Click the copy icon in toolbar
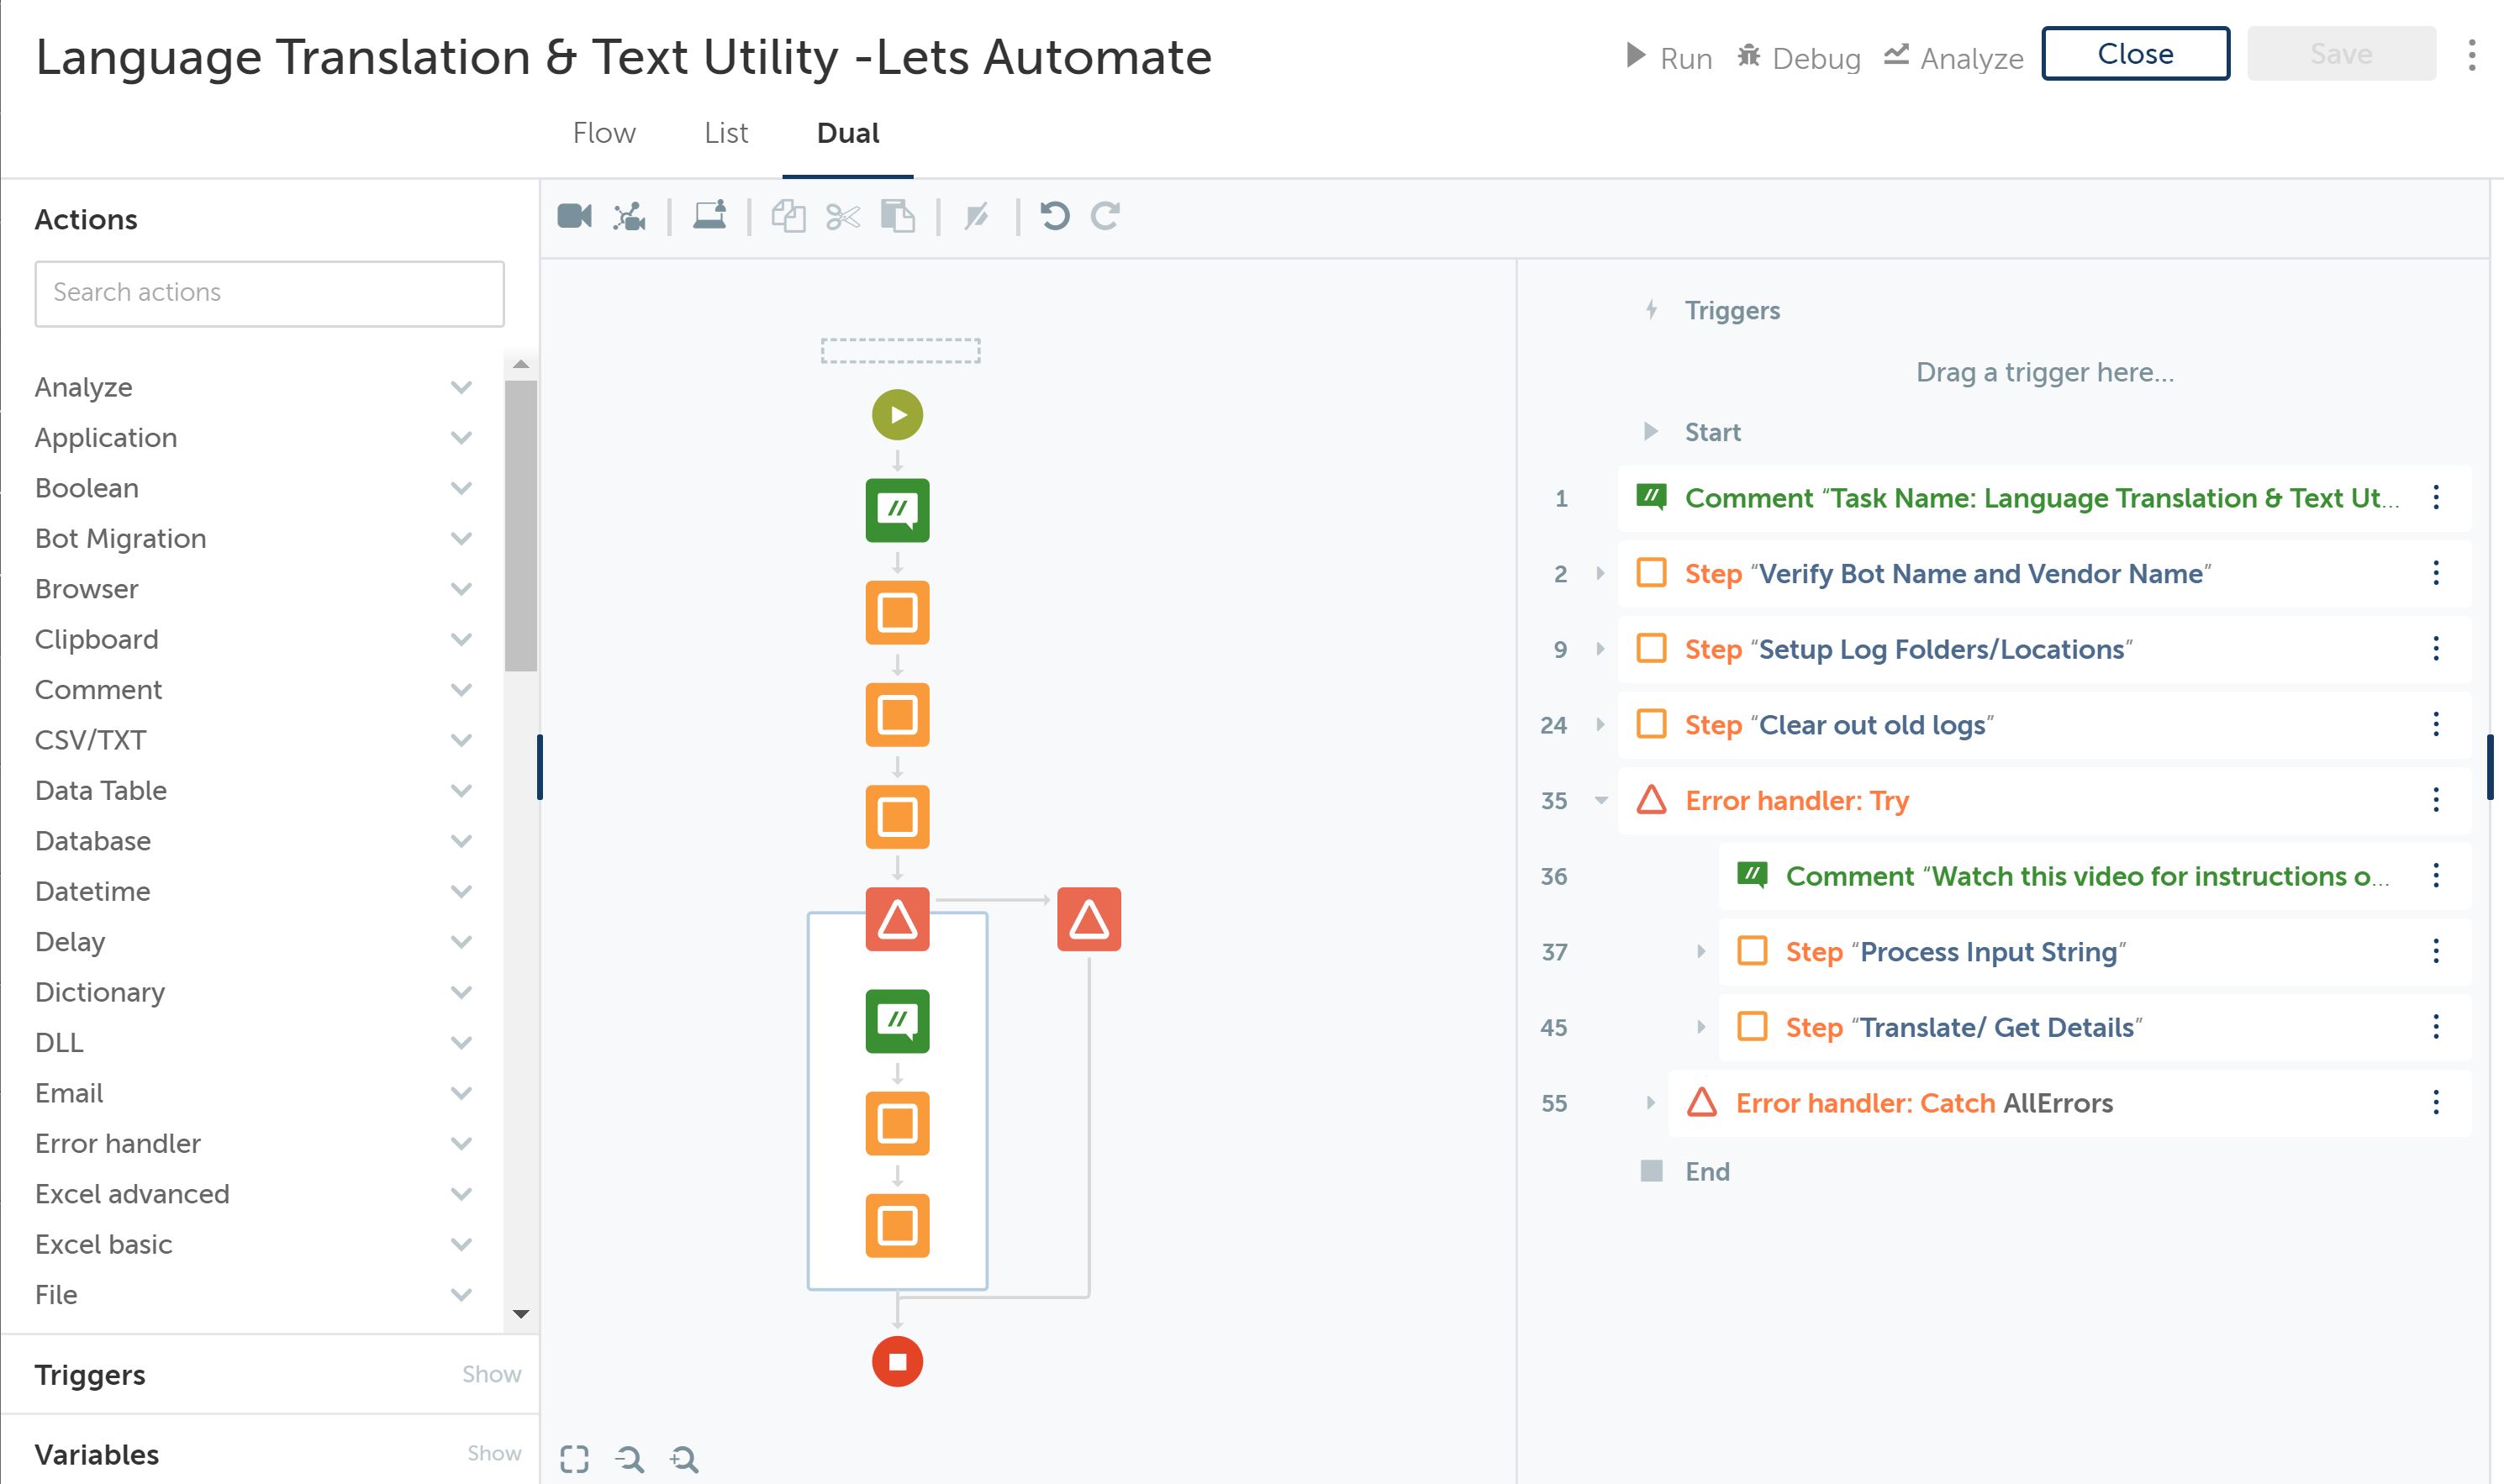 (x=788, y=216)
